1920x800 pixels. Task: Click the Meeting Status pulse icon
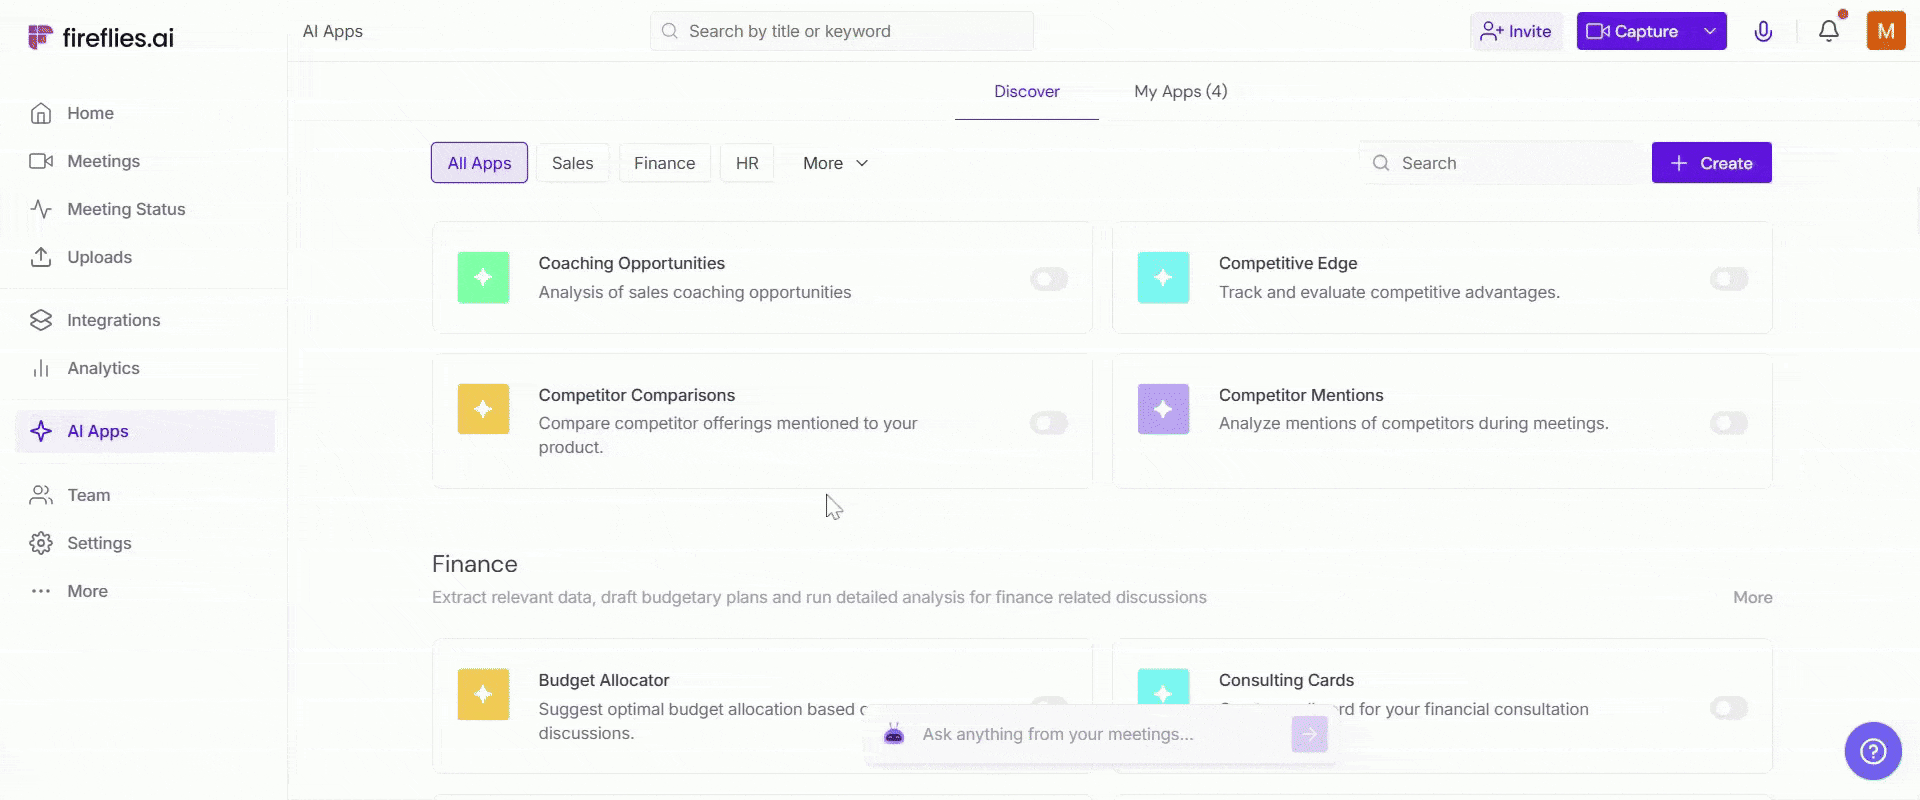coord(41,209)
